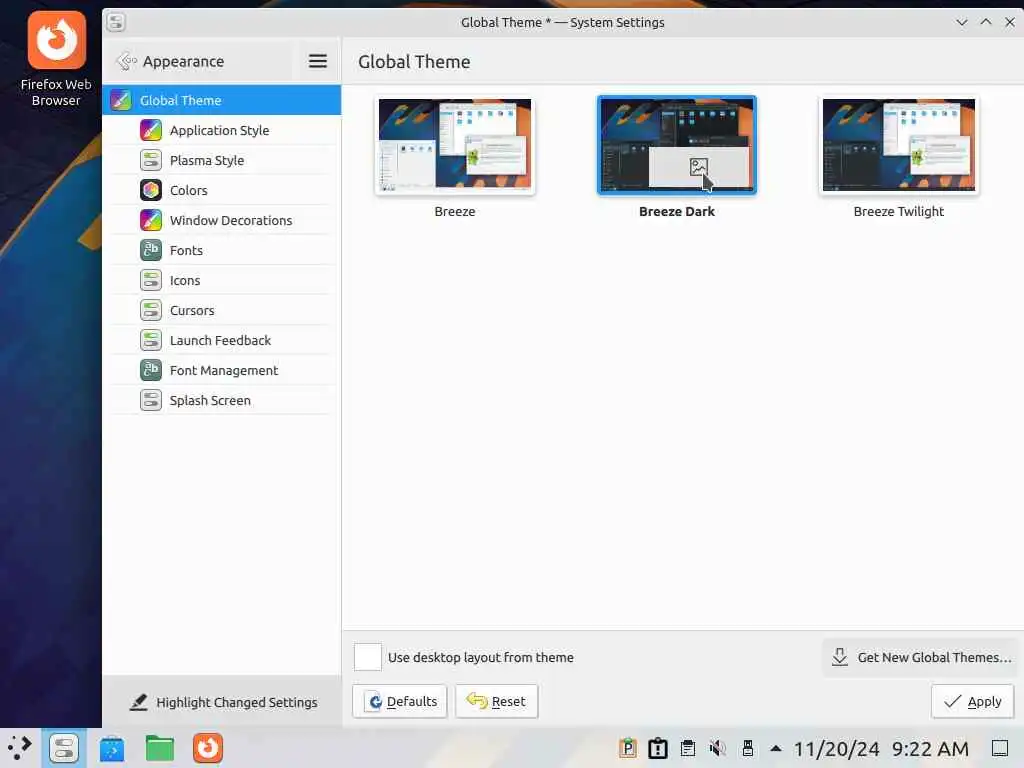Open the clock showing 9:22 AM
The image size is (1024, 768).
(930, 749)
